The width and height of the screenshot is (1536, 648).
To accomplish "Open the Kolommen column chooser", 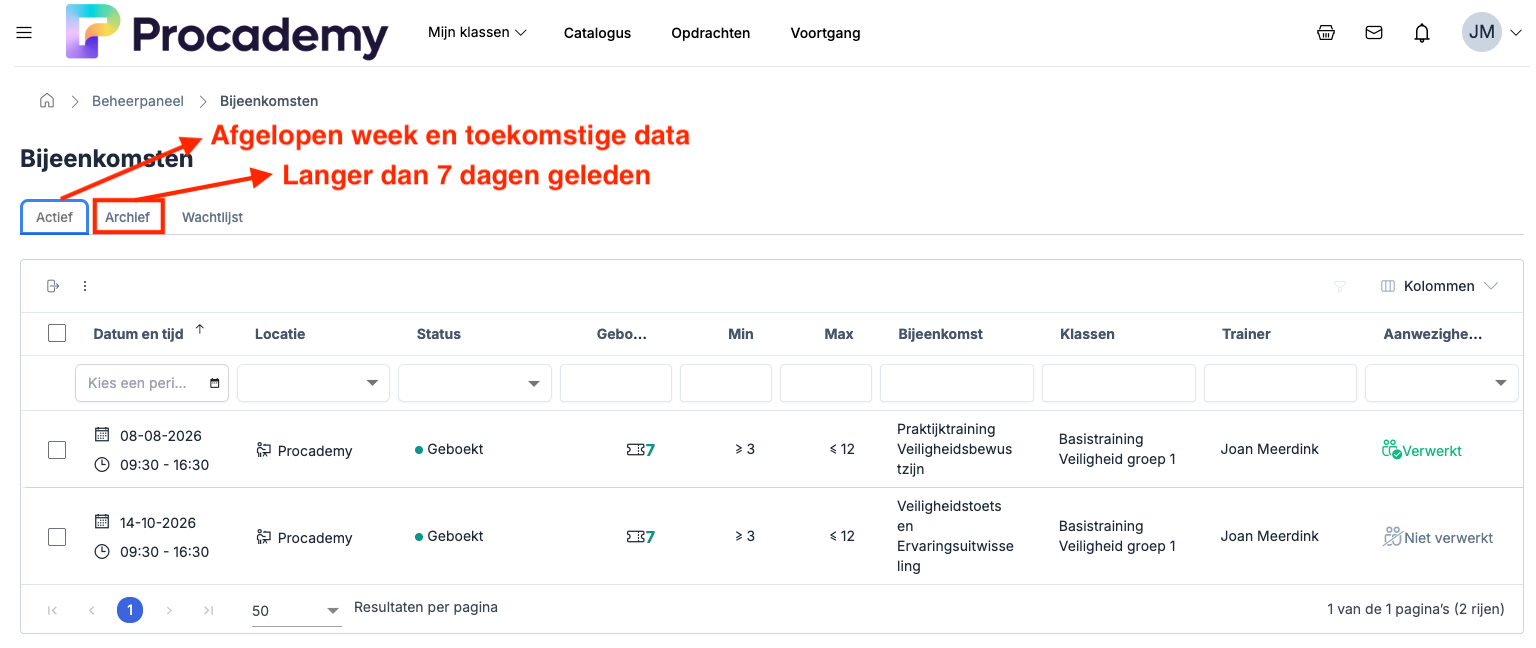I will [1439, 286].
